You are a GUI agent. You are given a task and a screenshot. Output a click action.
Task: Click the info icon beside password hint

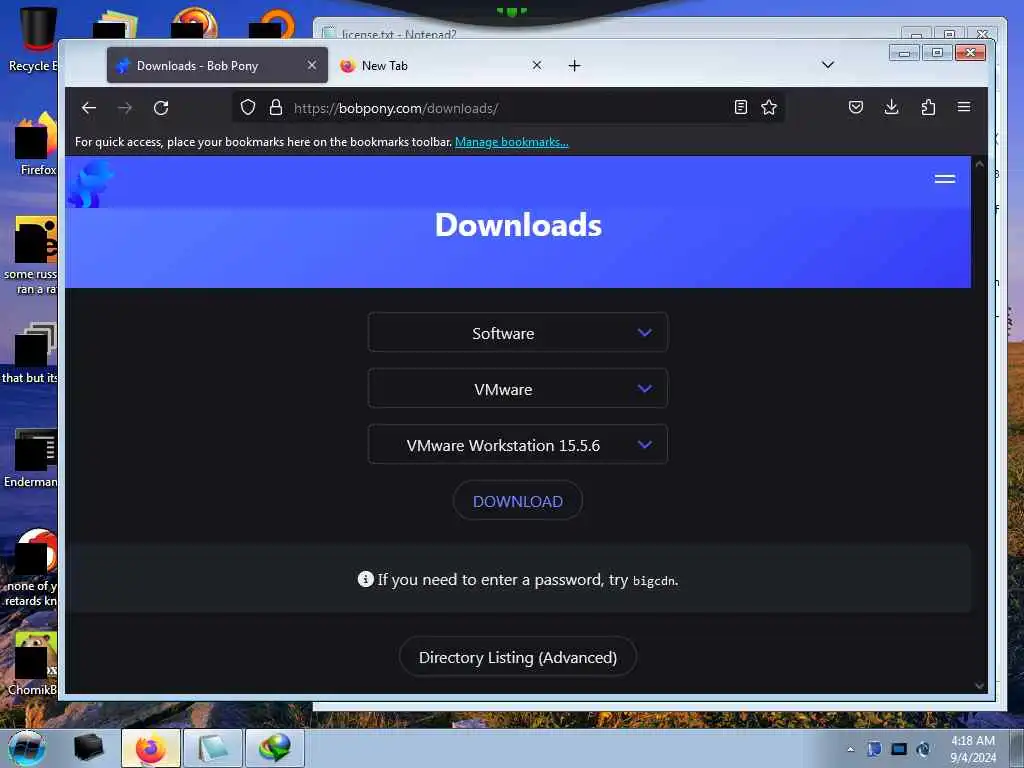pyautogui.click(x=366, y=579)
